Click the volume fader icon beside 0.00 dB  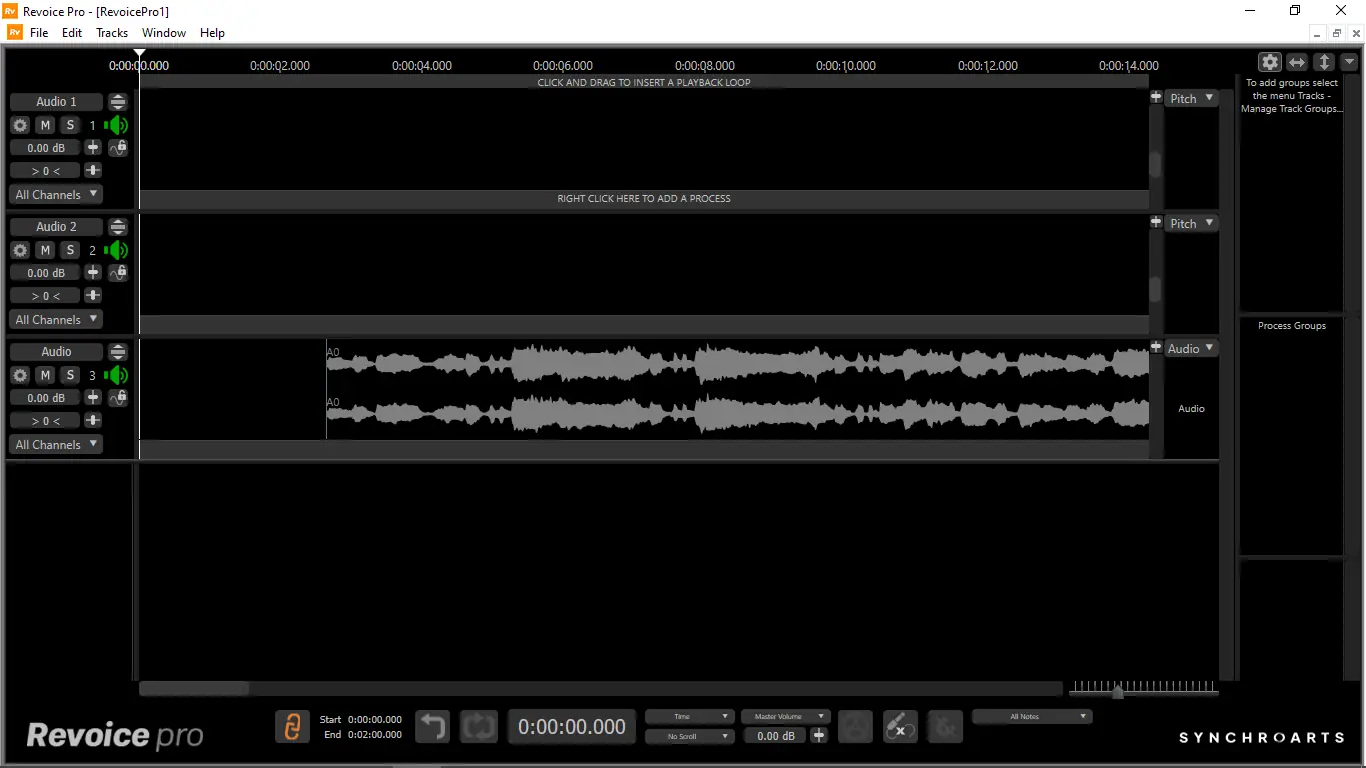click(x=92, y=147)
